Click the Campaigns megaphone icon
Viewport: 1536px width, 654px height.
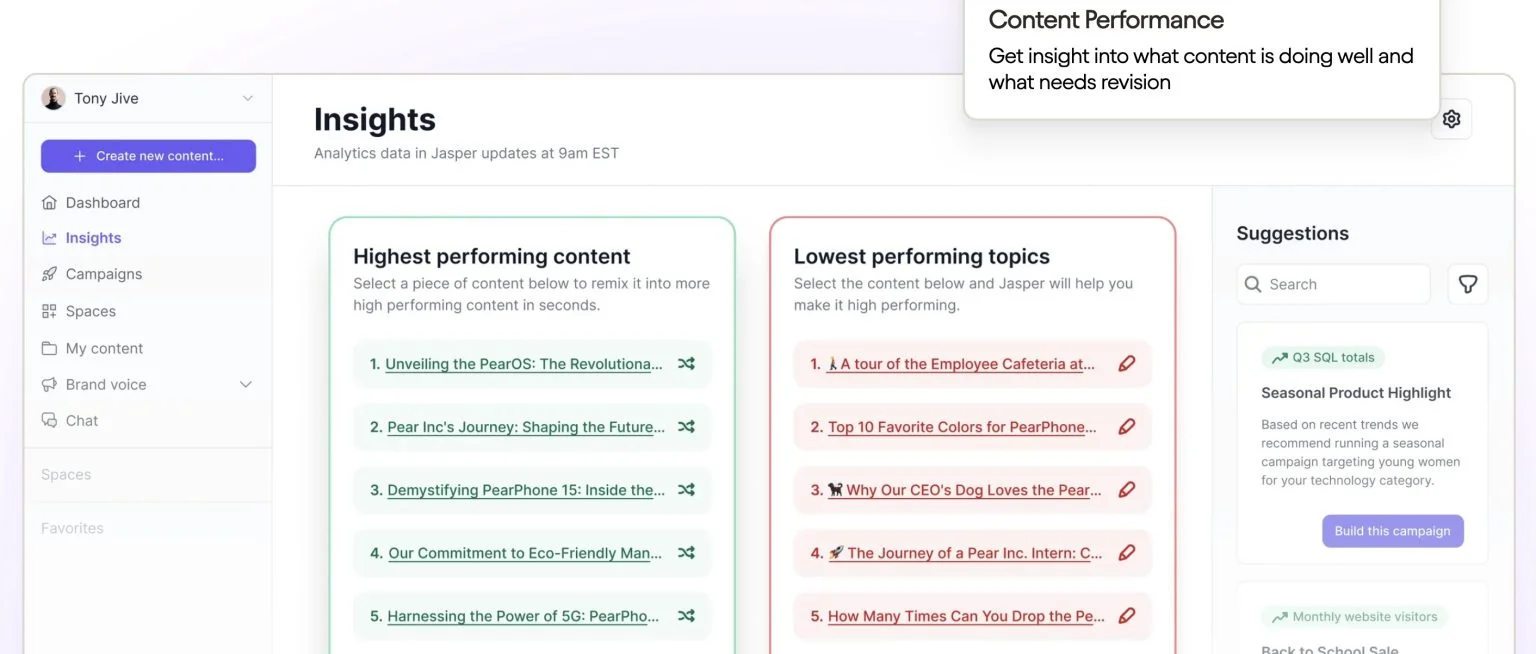pyautogui.click(x=49, y=274)
